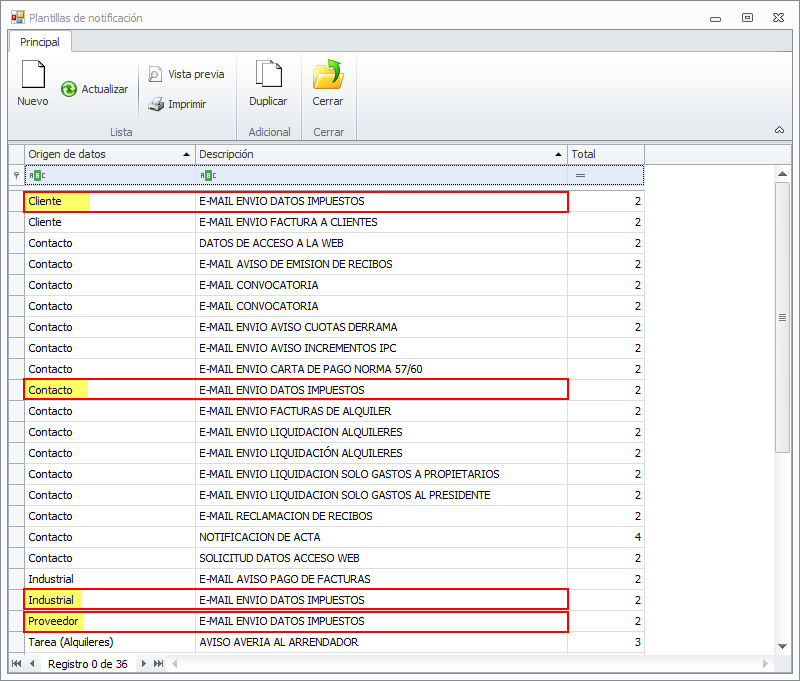The image size is (800, 681).
Task: Go to previous record navigator button
Action: 32,664
